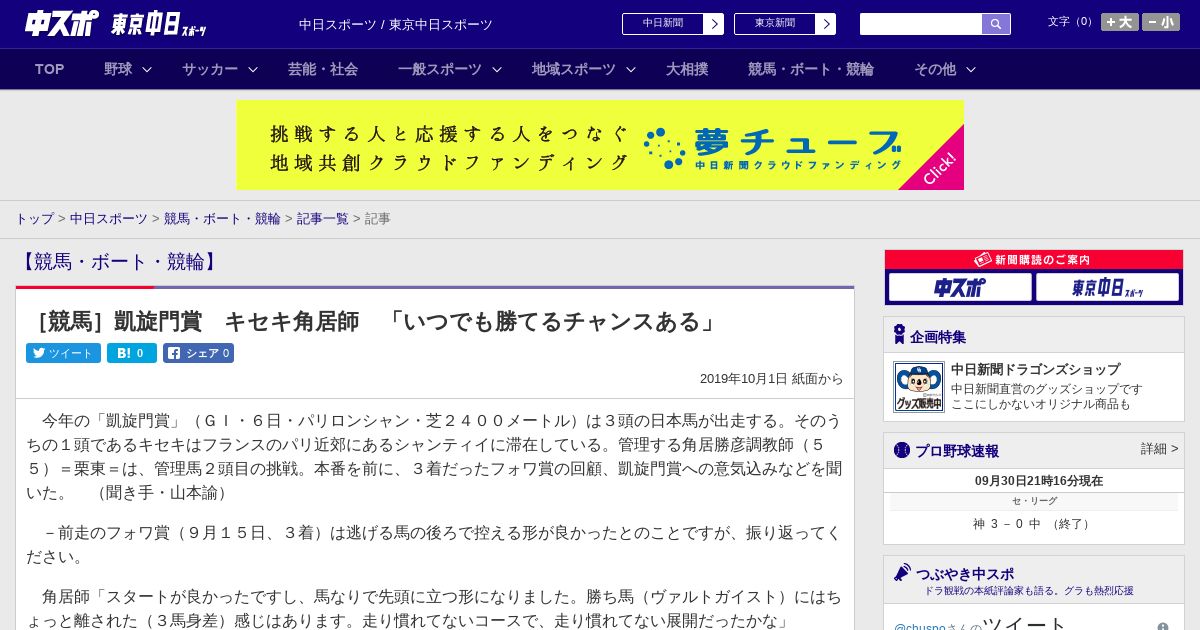Open 新聞購読のご案内 header
This screenshot has width=1200, height=630.
1034,259
